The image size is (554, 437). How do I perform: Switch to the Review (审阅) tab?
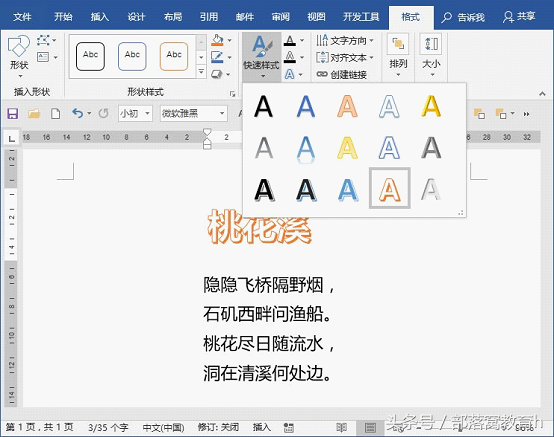point(281,17)
